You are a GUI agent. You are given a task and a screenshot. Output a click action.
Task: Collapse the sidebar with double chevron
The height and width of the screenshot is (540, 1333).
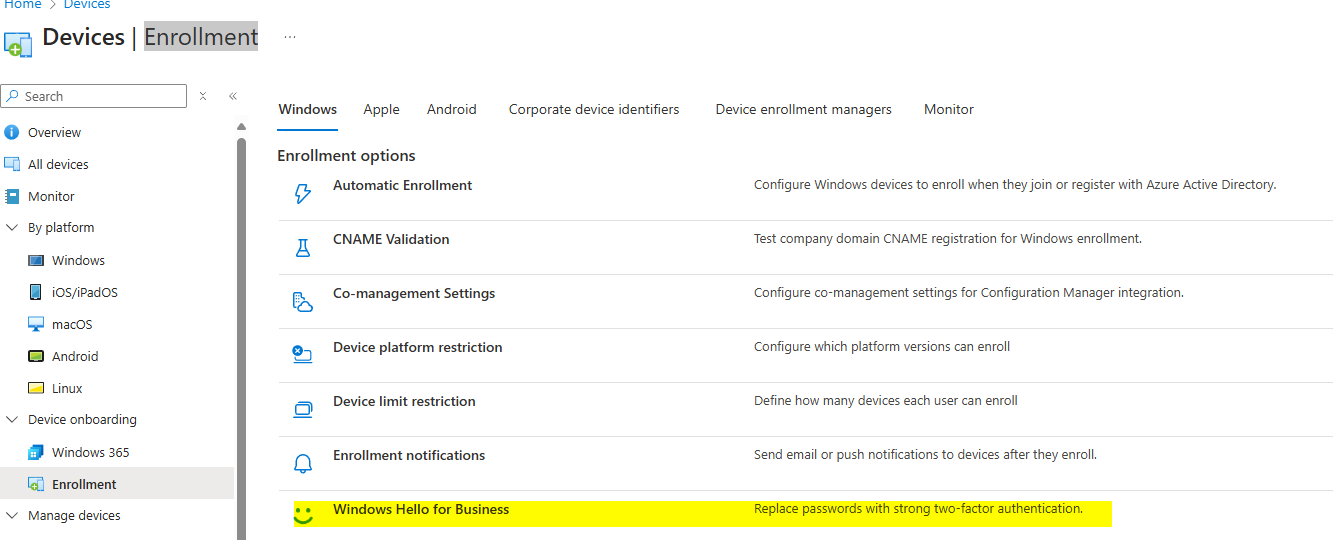[233, 96]
